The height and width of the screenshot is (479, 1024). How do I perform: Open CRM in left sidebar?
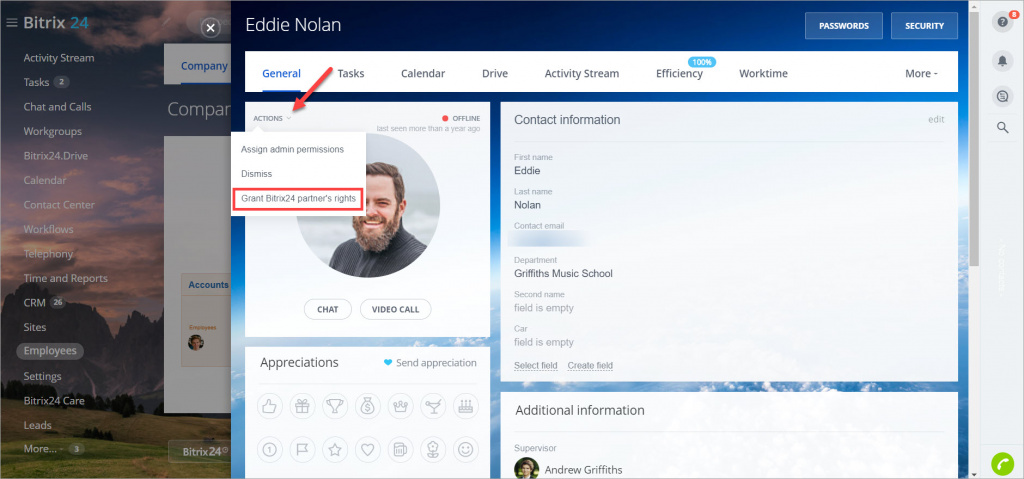35,303
